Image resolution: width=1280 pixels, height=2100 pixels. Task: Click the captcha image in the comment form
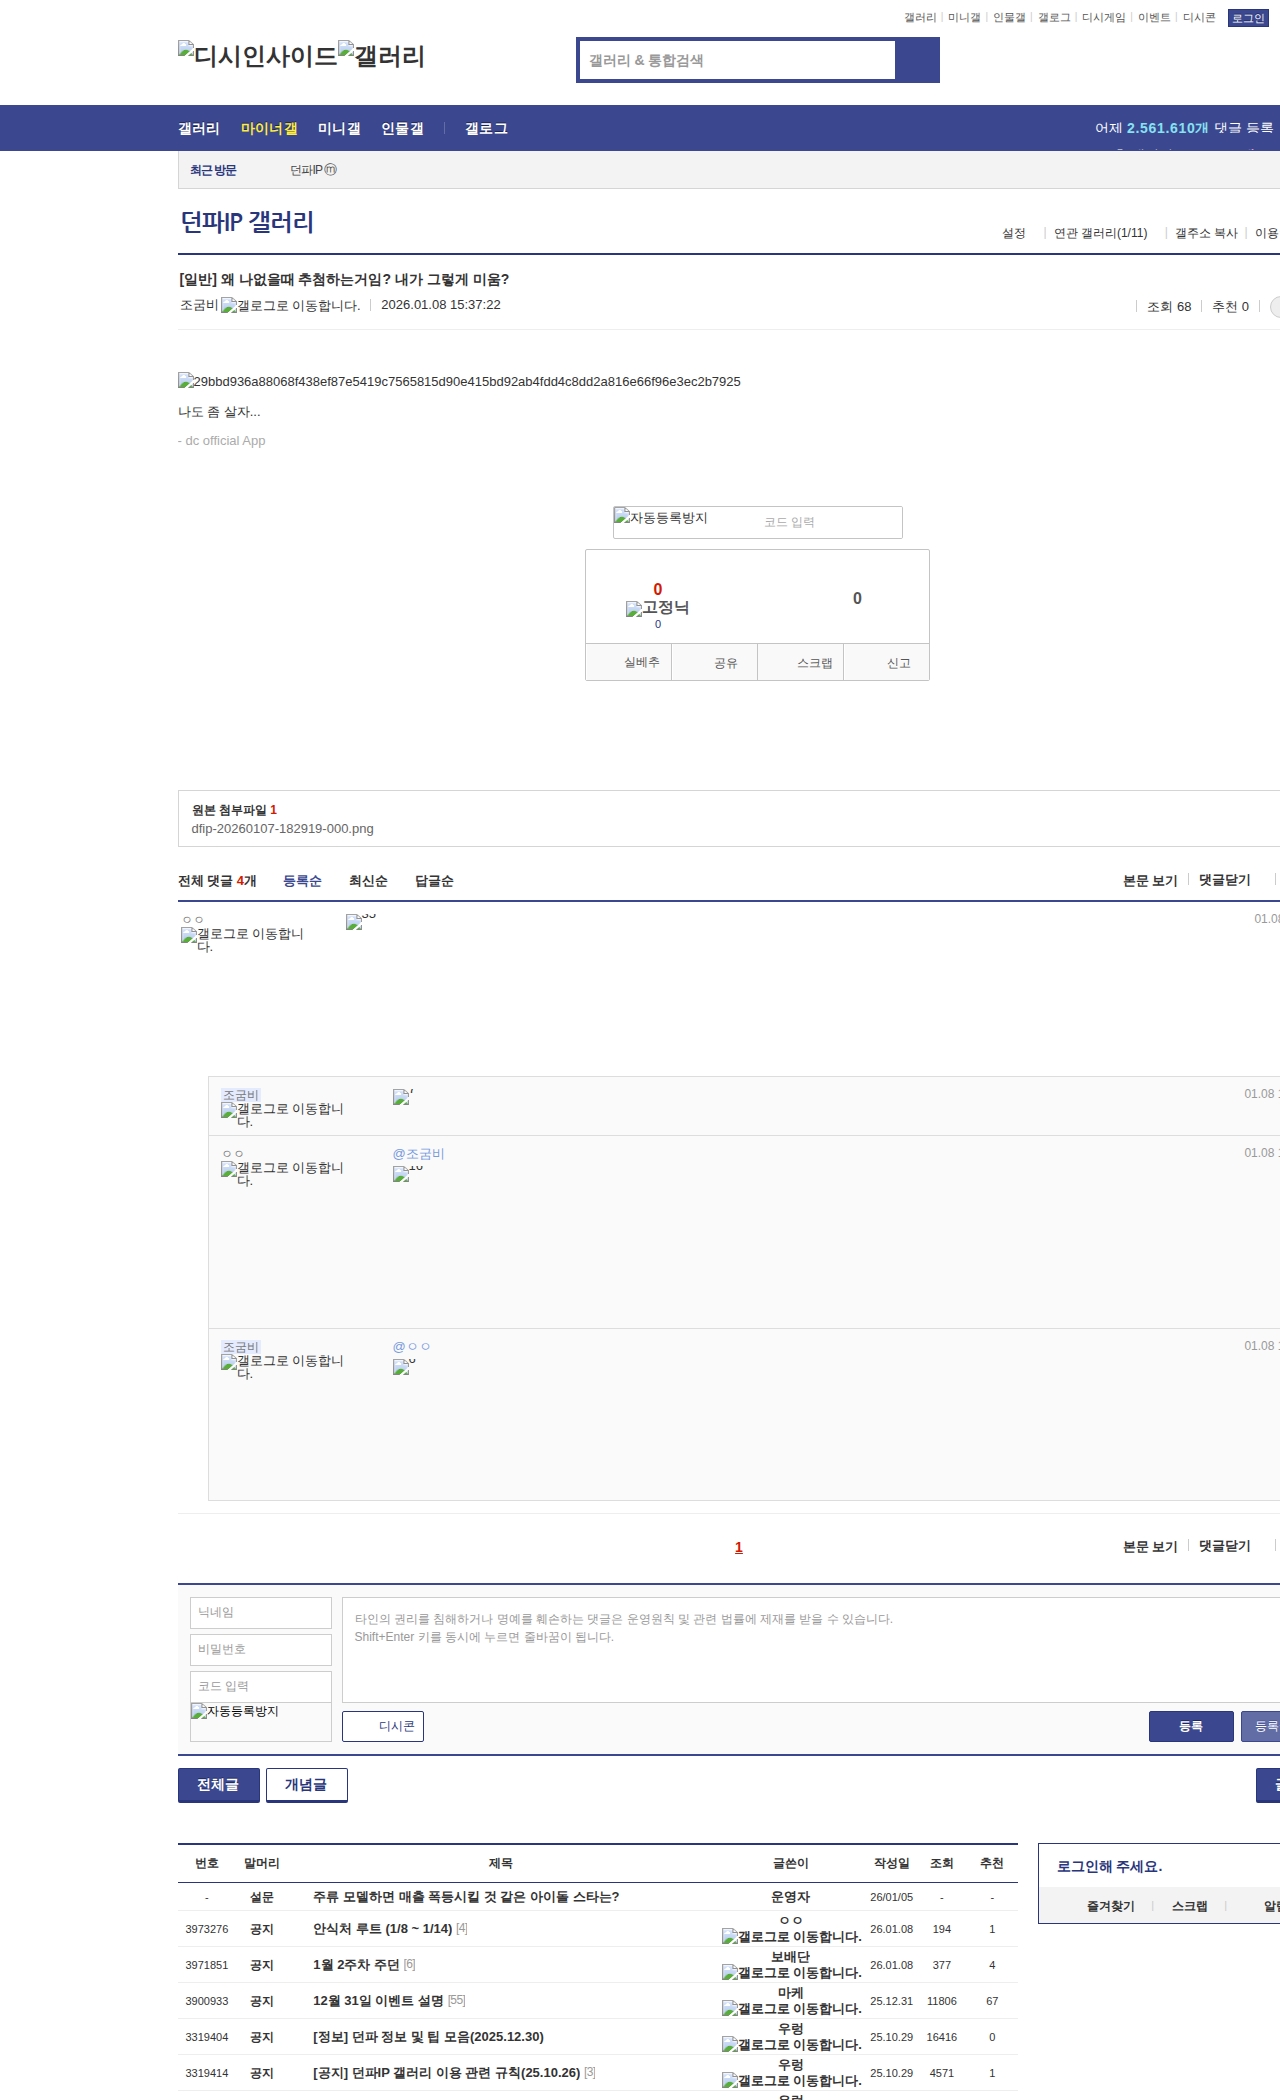pos(235,1711)
